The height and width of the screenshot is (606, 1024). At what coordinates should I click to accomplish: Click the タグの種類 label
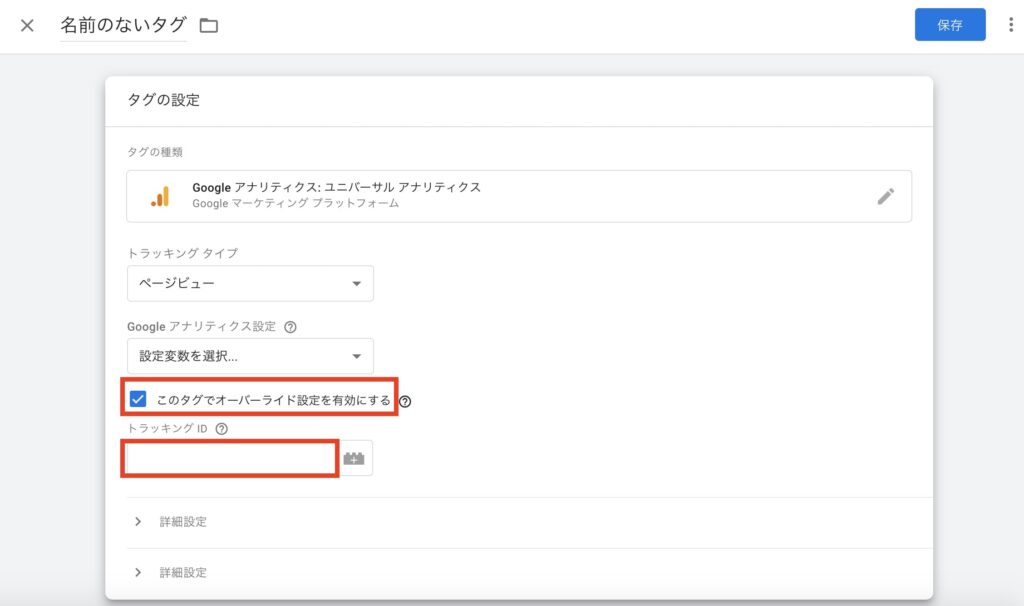click(x=155, y=152)
